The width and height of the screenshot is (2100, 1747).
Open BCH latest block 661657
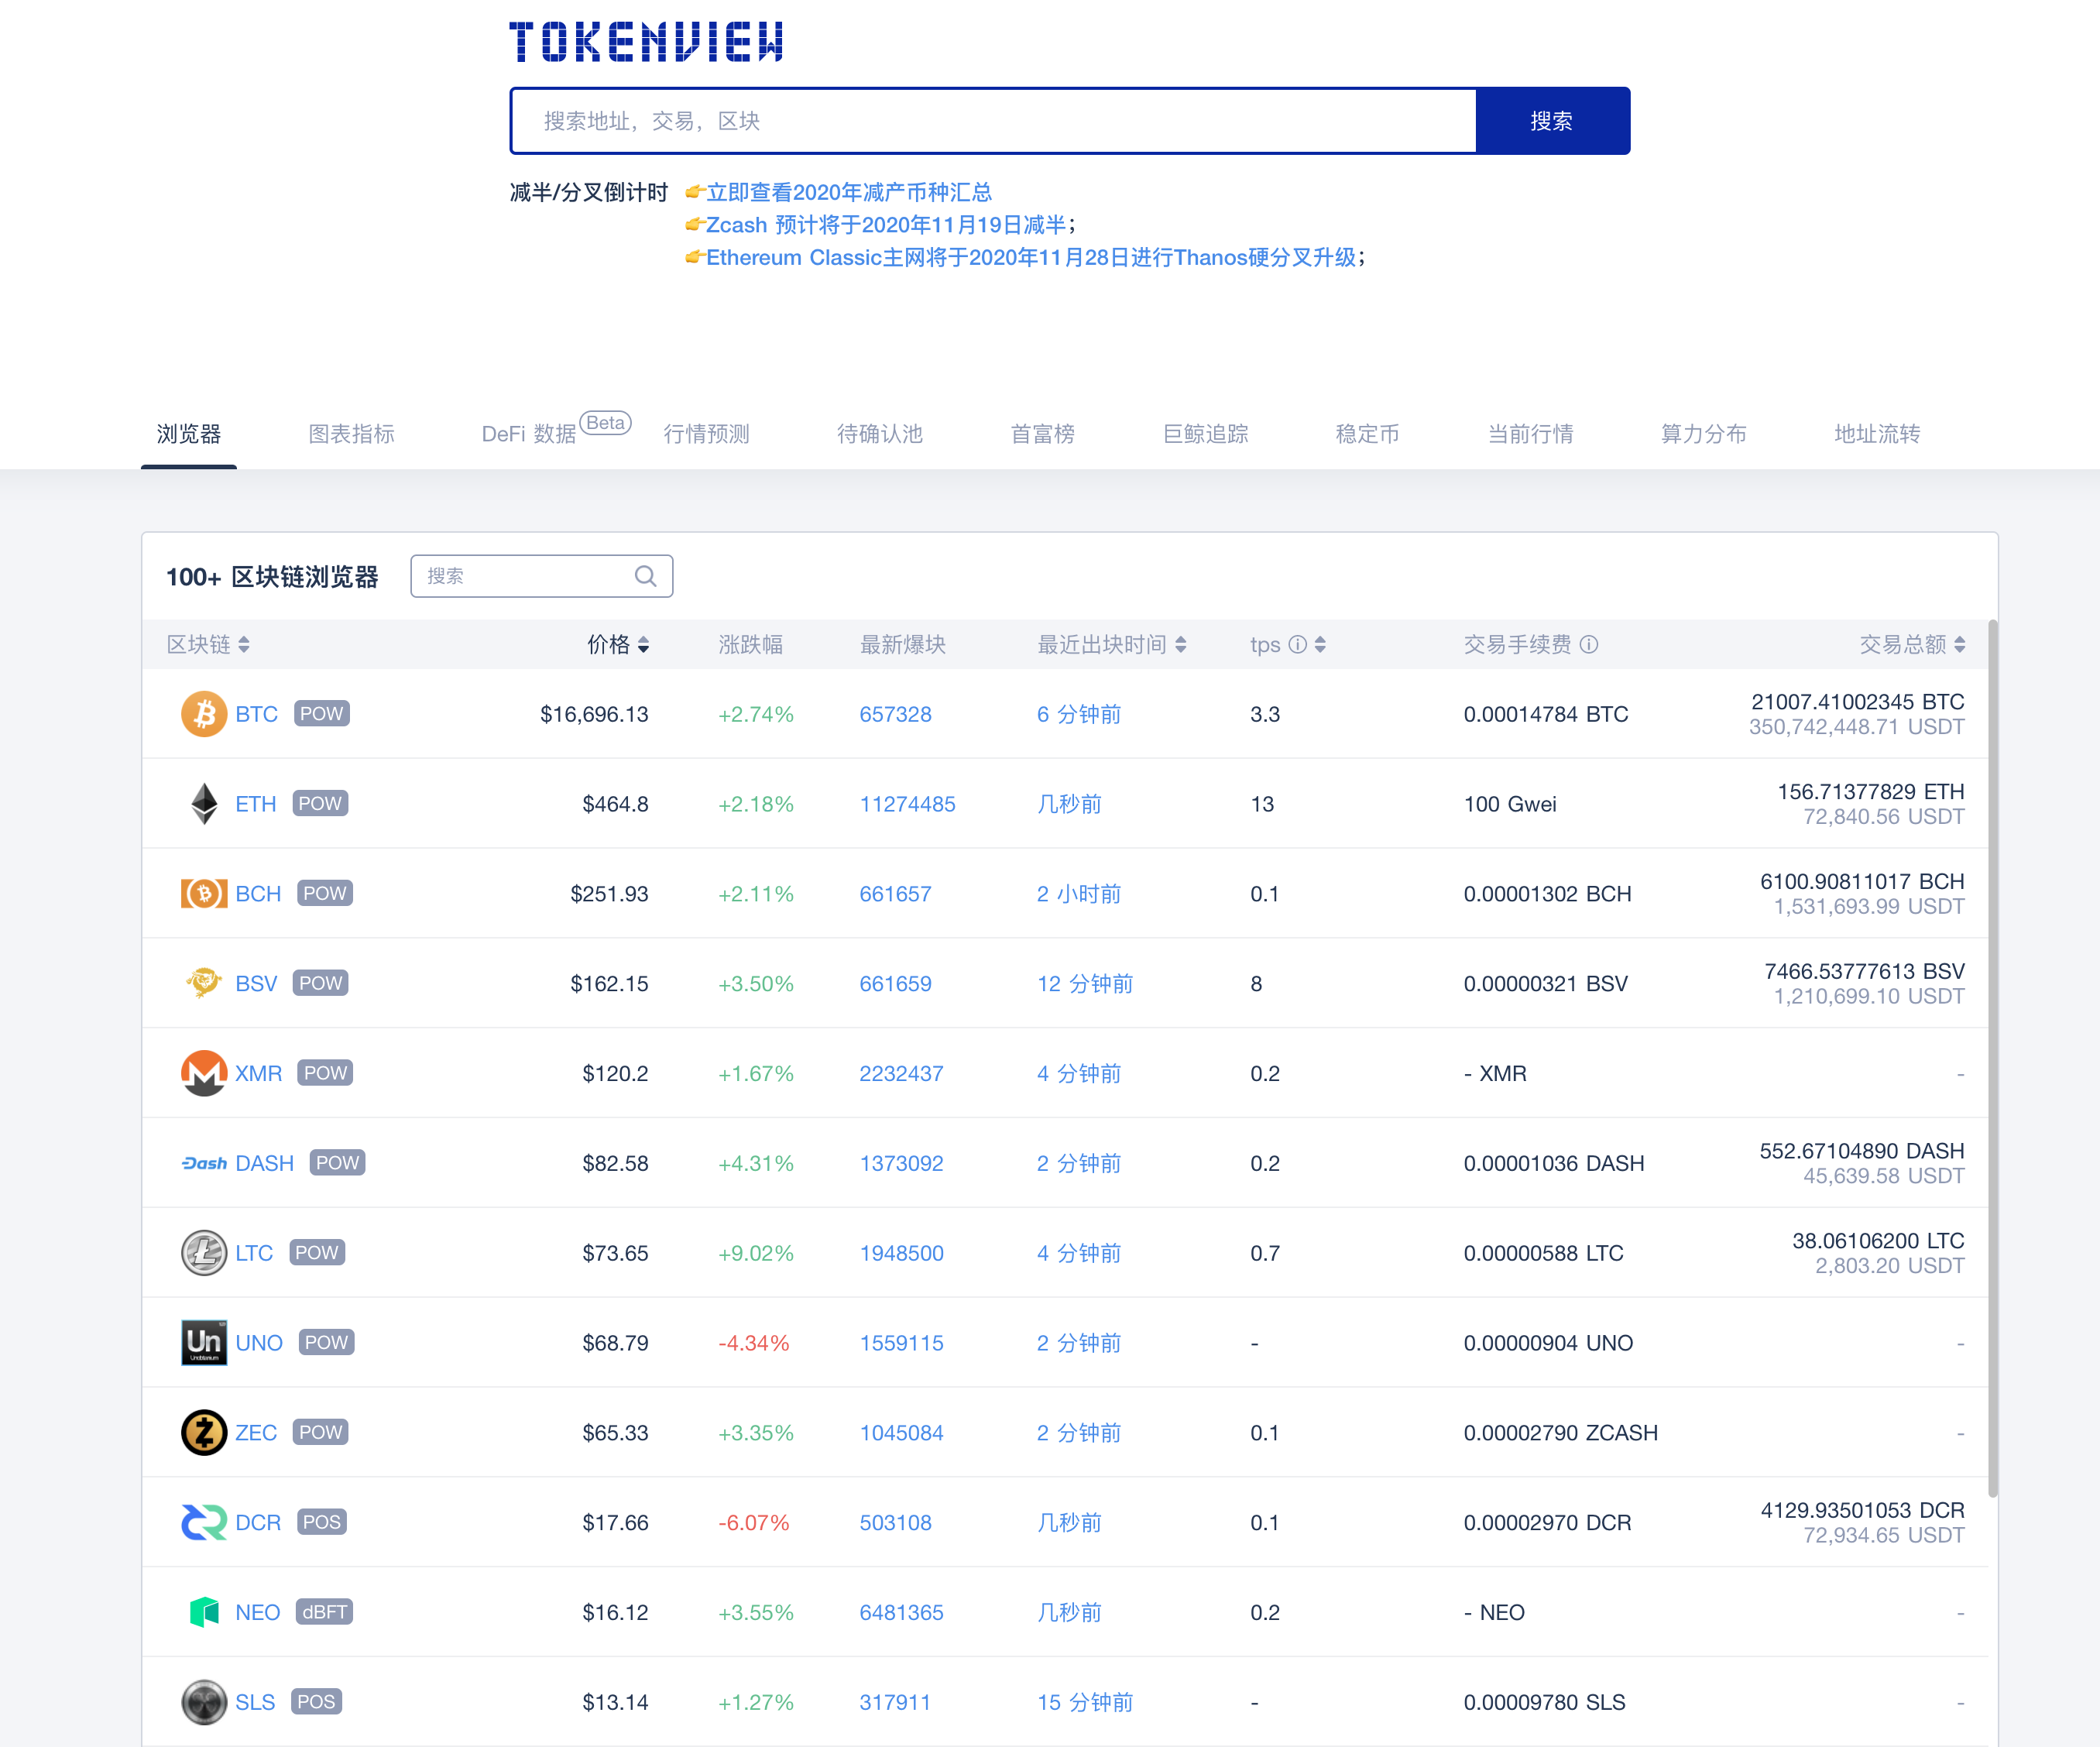click(x=896, y=893)
